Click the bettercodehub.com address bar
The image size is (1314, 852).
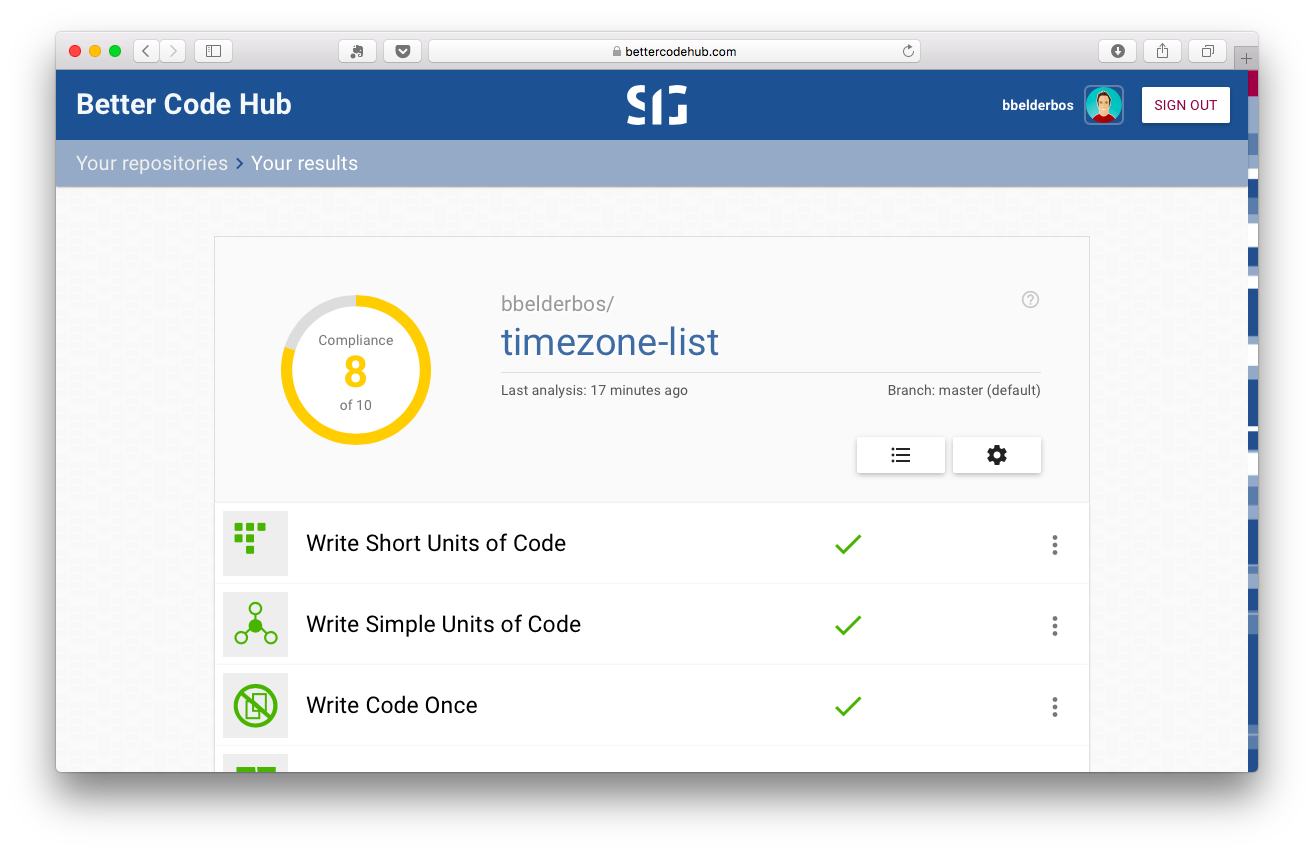(674, 51)
